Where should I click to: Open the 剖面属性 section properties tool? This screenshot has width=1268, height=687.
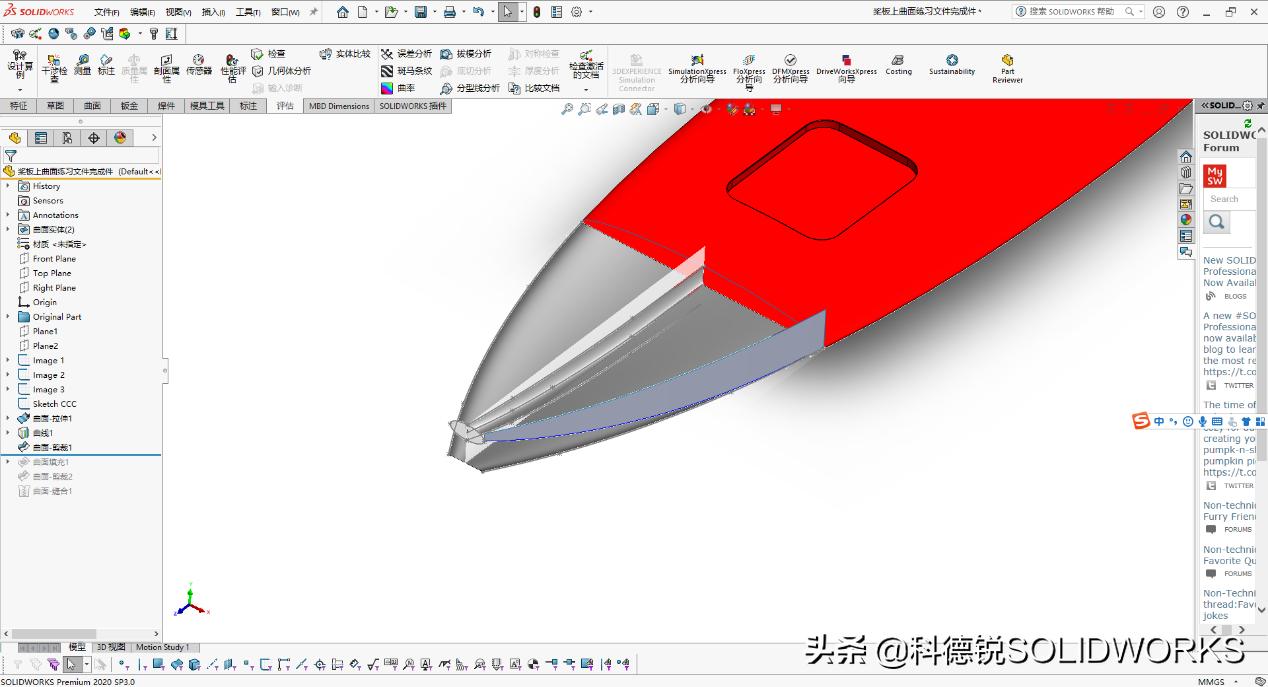pos(166,68)
